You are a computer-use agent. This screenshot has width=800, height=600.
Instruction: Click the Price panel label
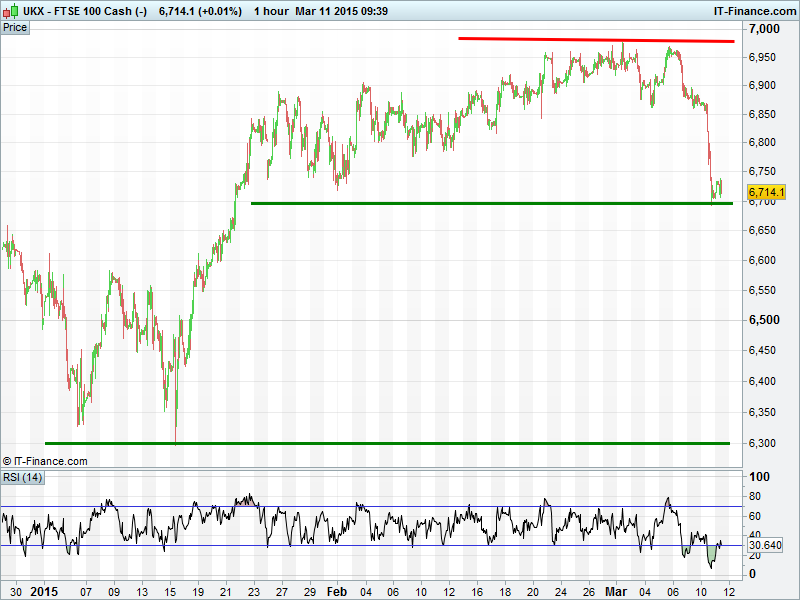pos(15,28)
